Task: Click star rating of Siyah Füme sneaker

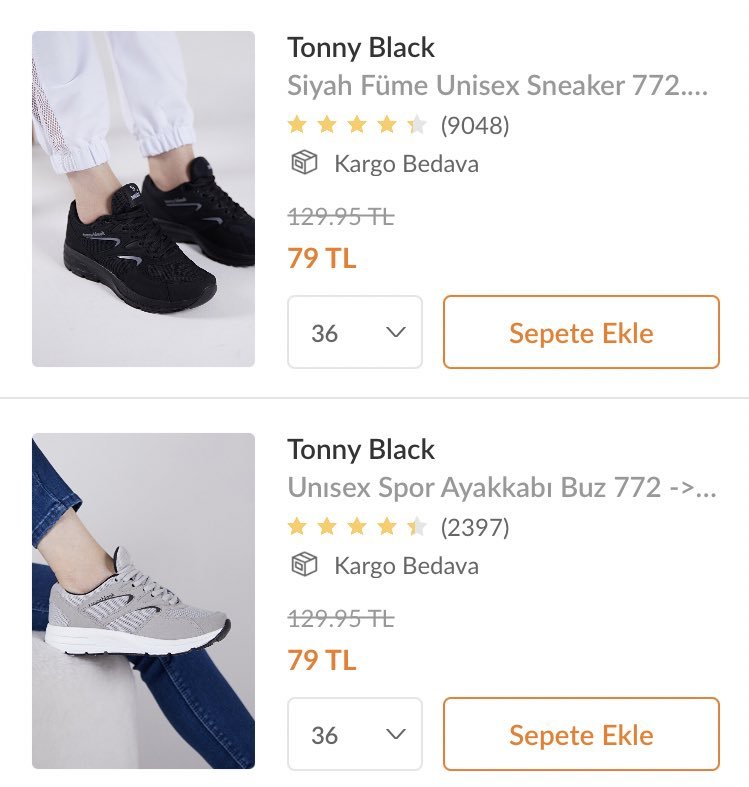Action: (x=357, y=125)
